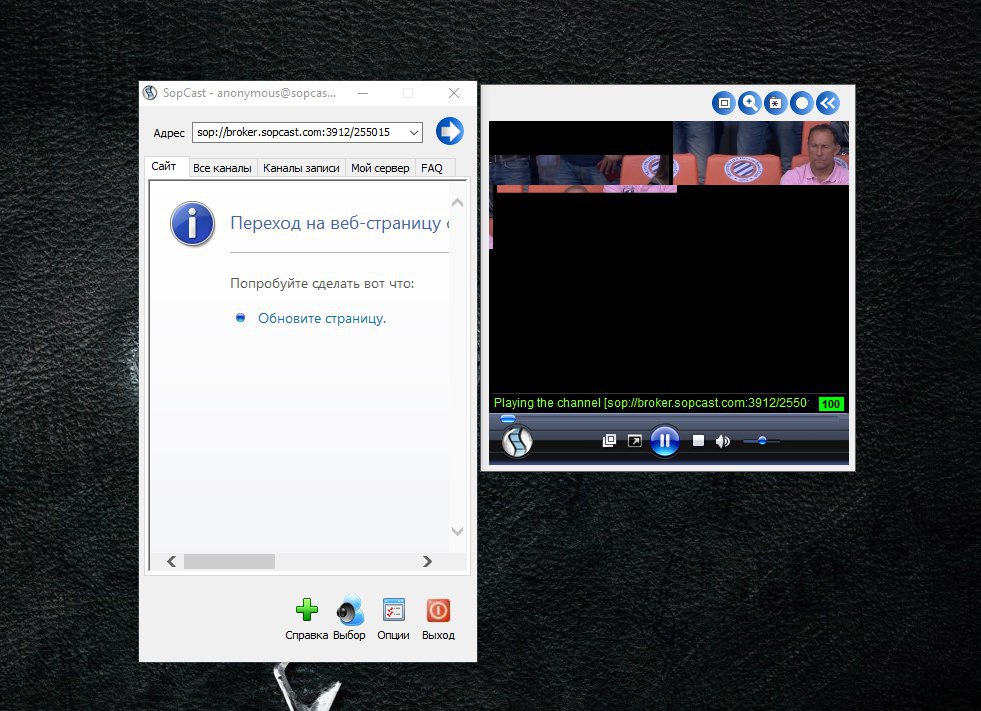Open Опции settings icon
This screenshot has height=711, width=981.
394,610
